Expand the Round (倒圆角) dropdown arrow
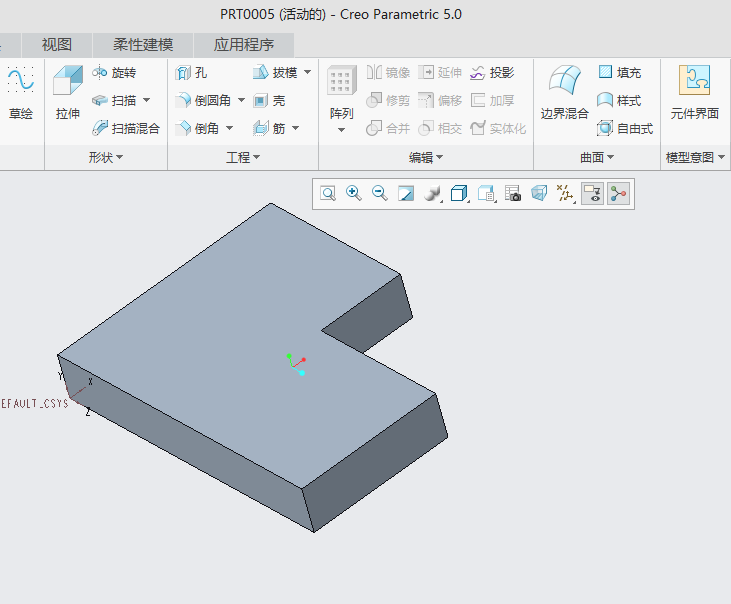Viewport: 731px width, 604px height. pos(241,101)
